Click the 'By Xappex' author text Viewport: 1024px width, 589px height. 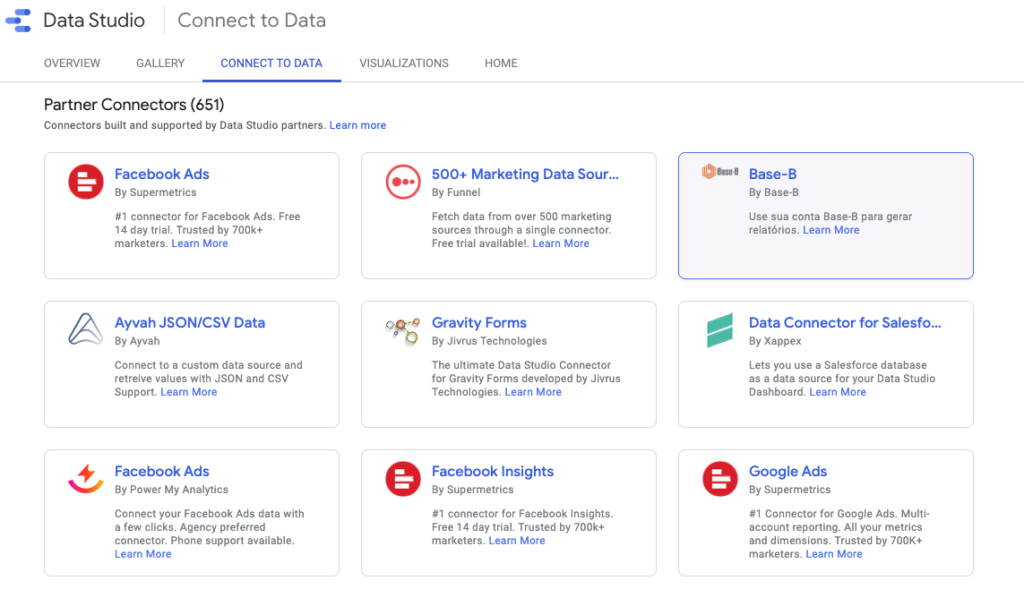(775, 341)
